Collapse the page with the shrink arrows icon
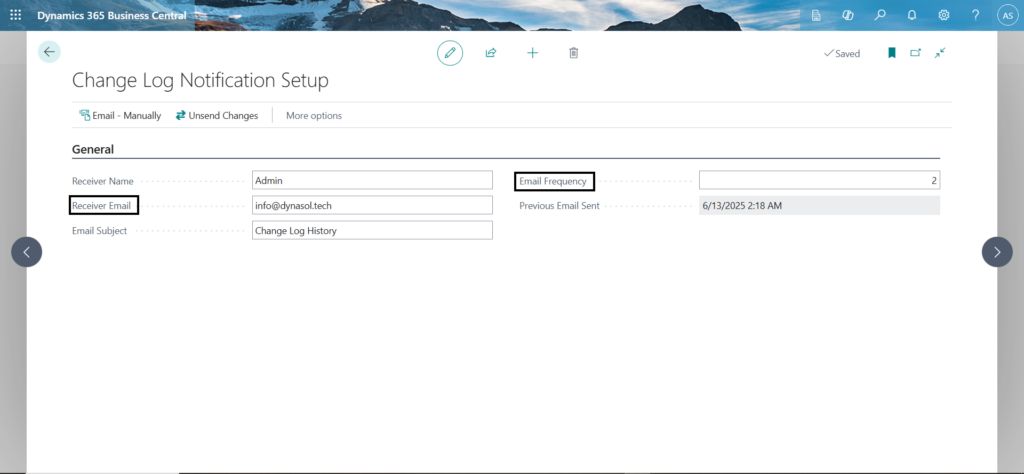The height and width of the screenshot is (474, 1024). 940,53
